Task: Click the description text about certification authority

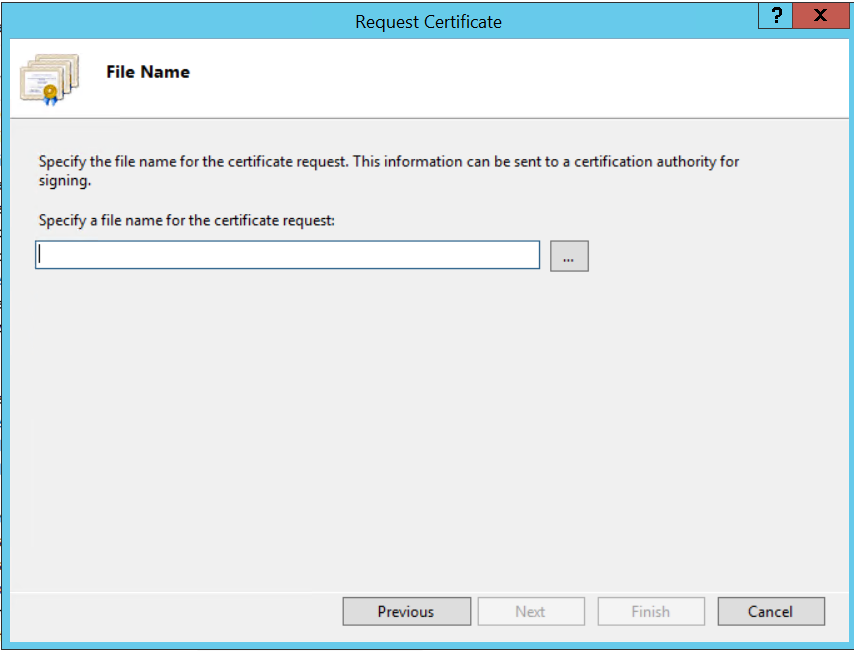Action: pyautogui.click(x=388, y=171)
